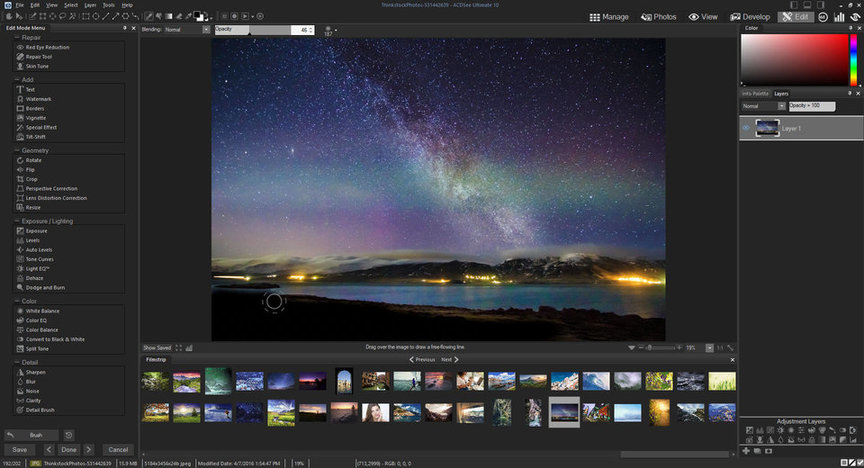The height and width of the screenshot is (468, 864).
Task: Open the layer blend mode Normal dropdown
Action: [x=762, y=105]
